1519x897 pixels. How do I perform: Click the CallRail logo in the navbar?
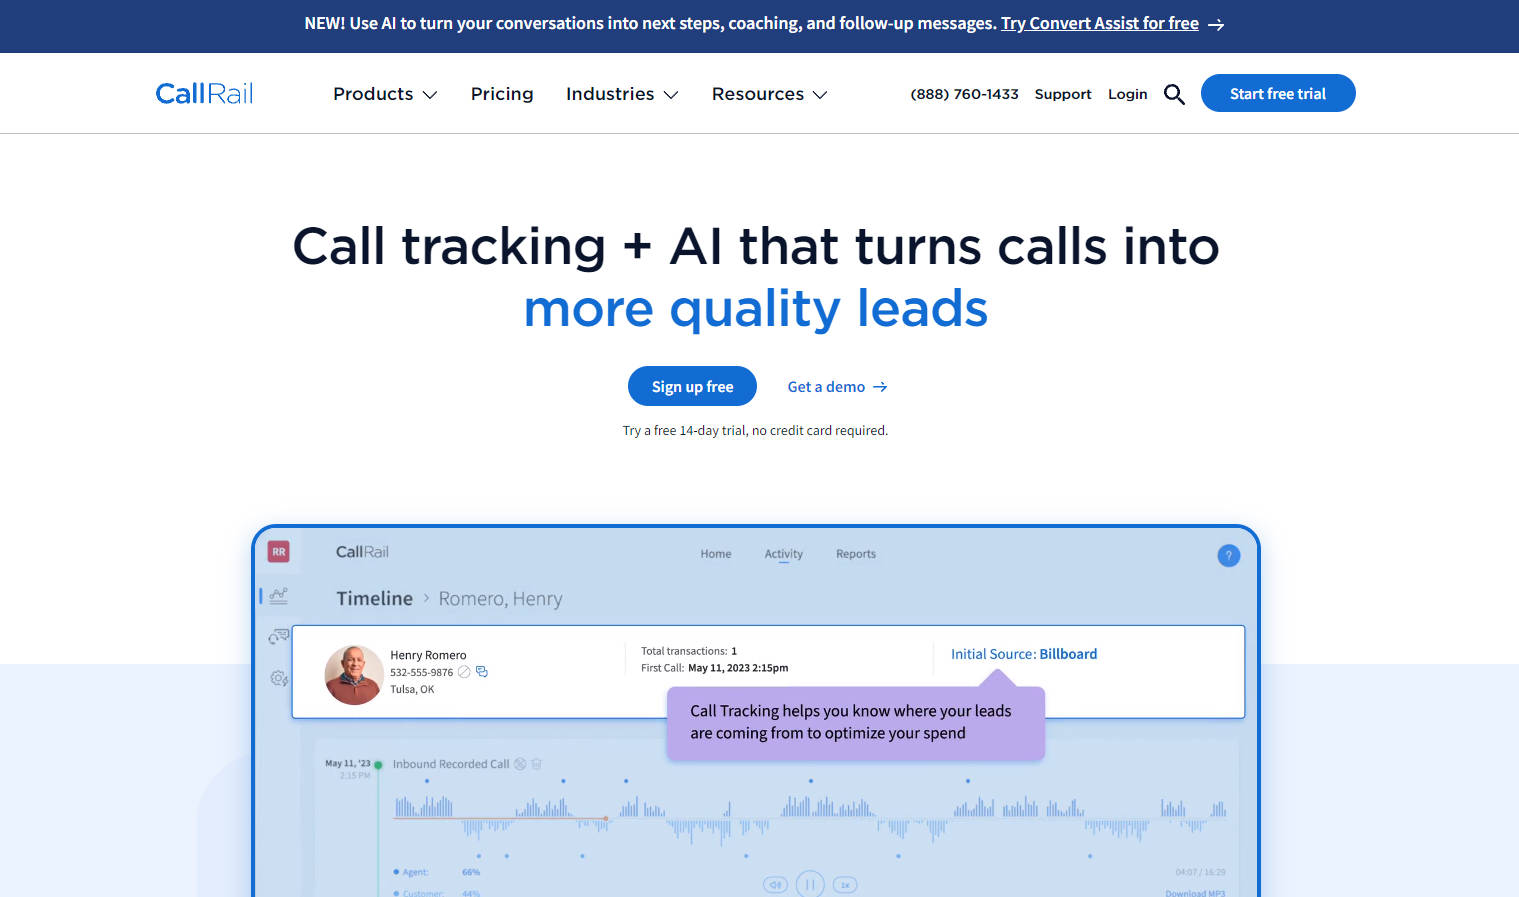pos(204,94)
